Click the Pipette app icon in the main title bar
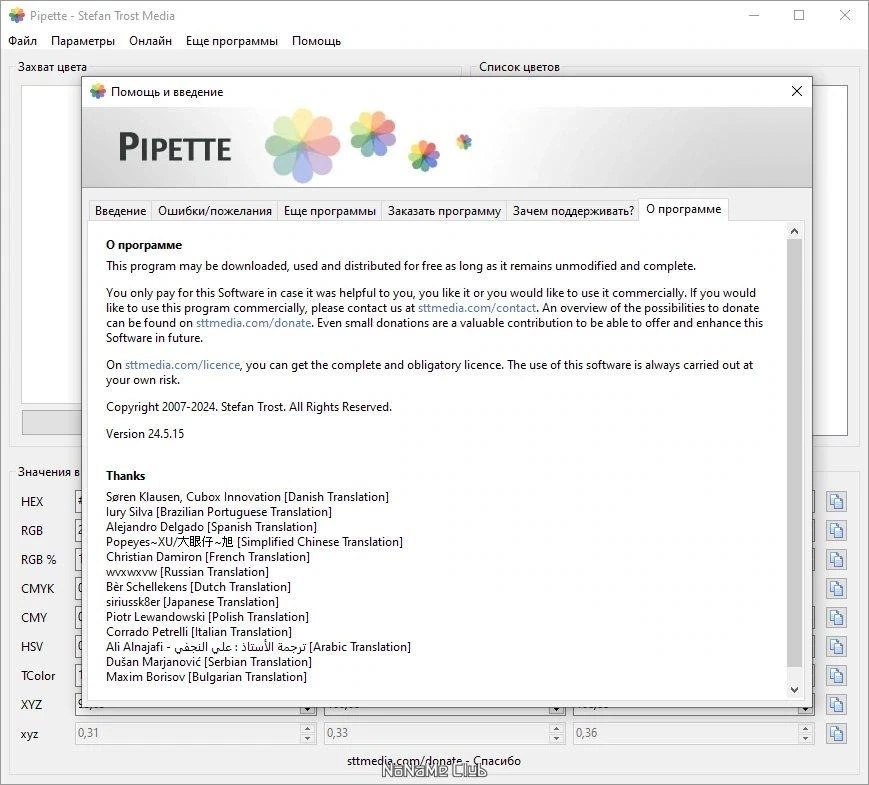 [17, 16]
